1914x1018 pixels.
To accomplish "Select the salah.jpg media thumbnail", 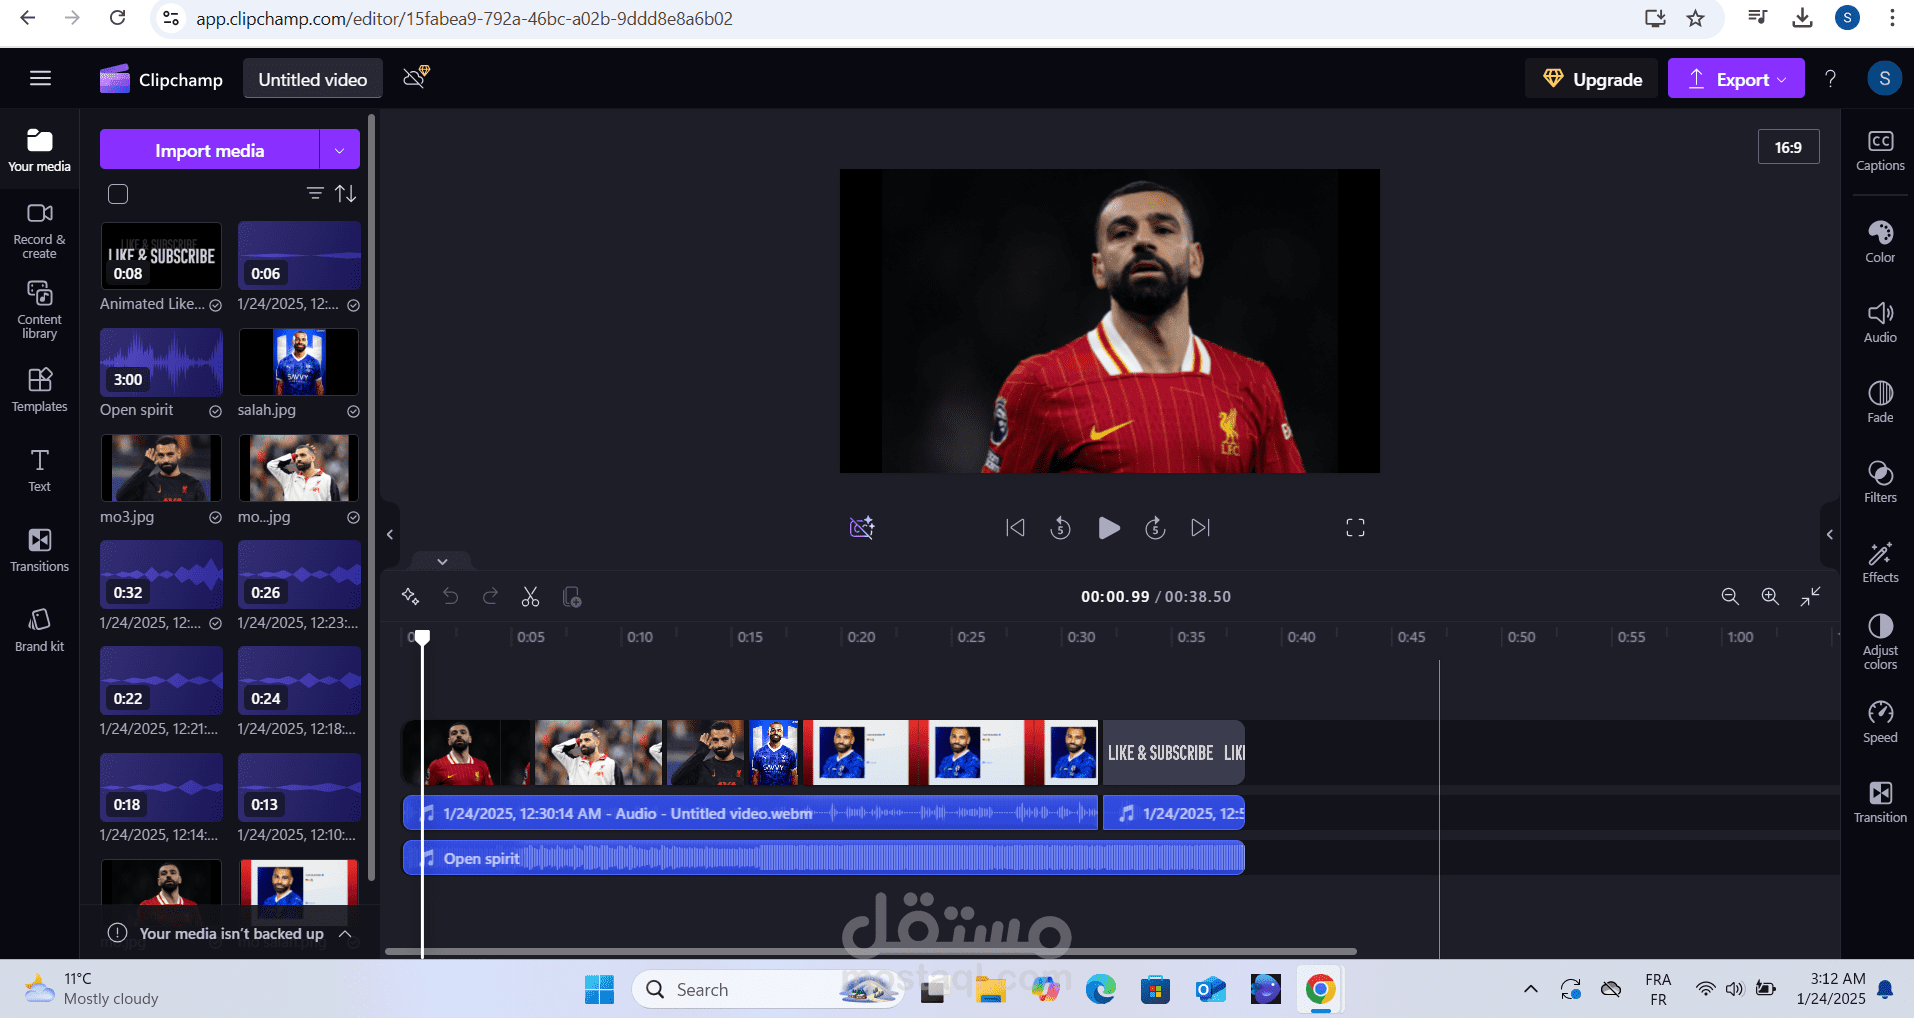I will 299,362.
